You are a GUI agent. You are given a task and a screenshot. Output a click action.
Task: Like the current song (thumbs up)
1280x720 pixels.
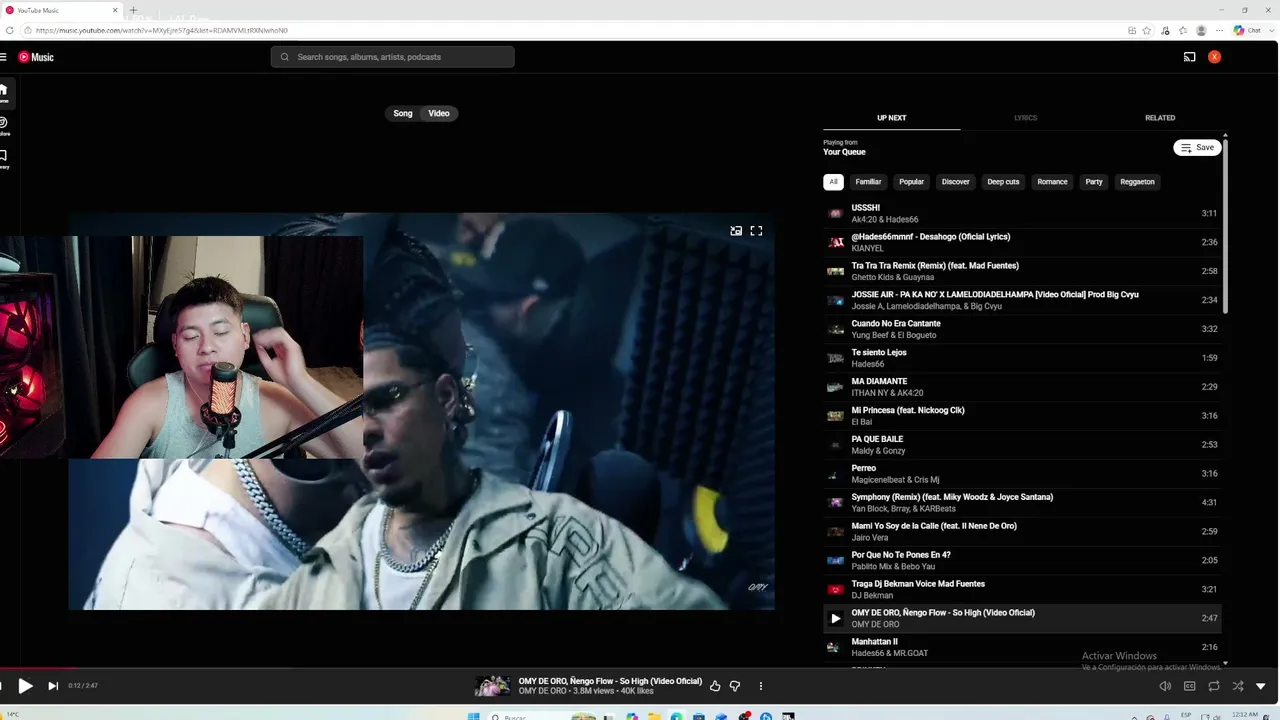(715, 686)
